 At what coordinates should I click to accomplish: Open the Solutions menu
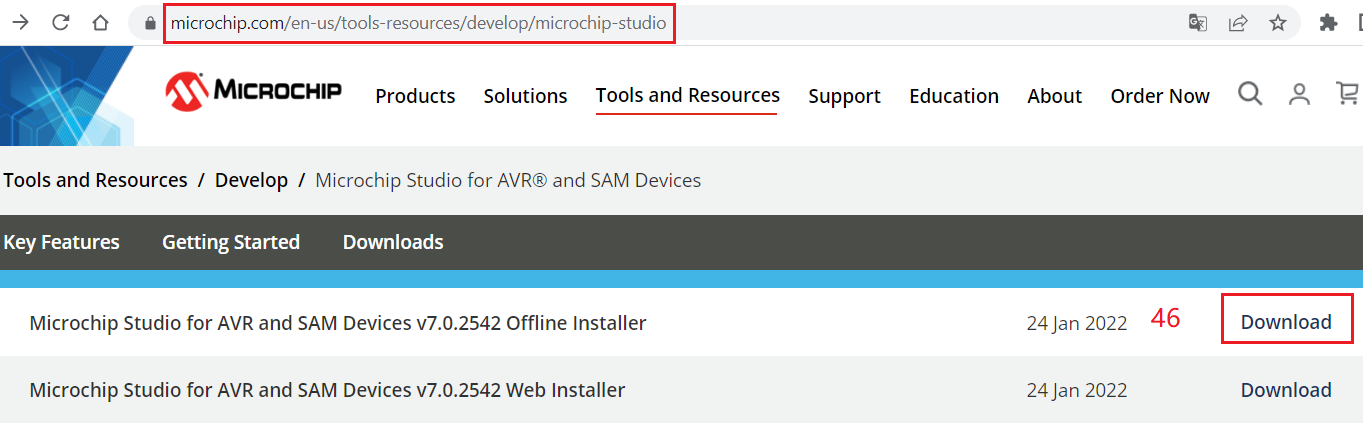[525, 96]
